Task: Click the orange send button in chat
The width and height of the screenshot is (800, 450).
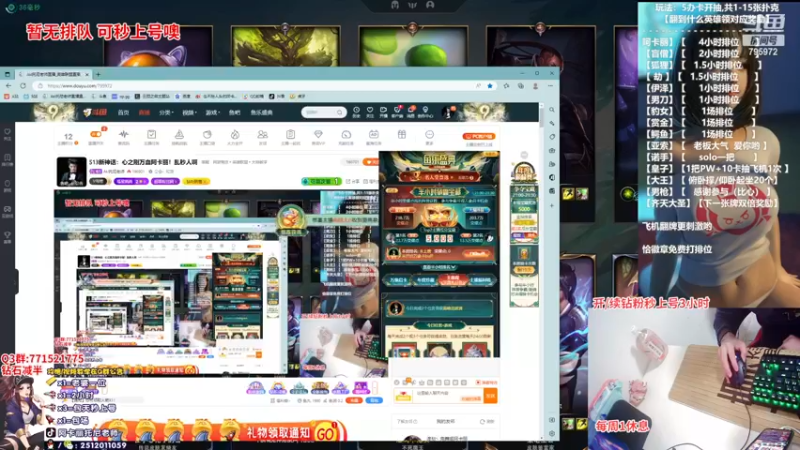Action: click(490, 395)
